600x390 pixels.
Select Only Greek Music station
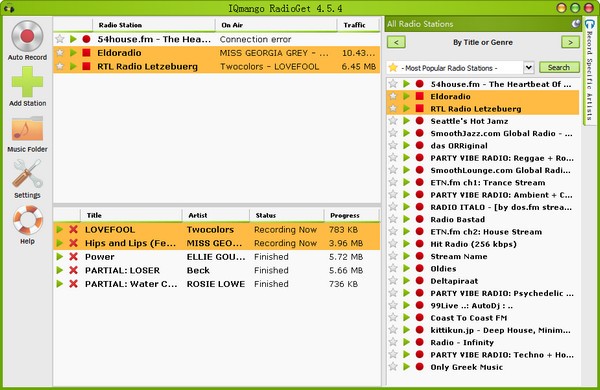[483, 367]
